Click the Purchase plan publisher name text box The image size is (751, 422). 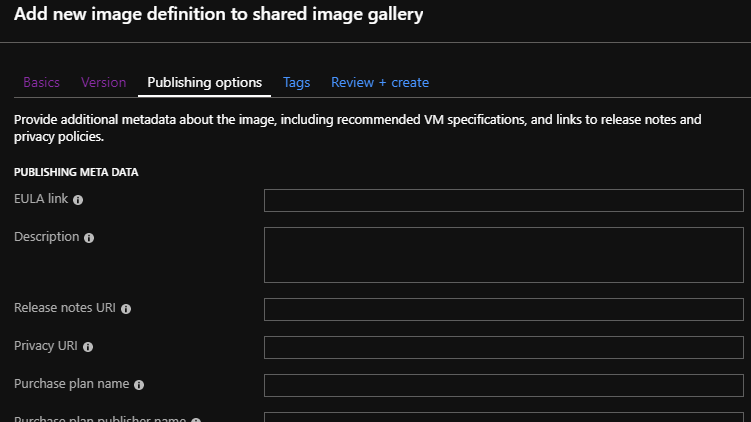click(x=503, y=418)
